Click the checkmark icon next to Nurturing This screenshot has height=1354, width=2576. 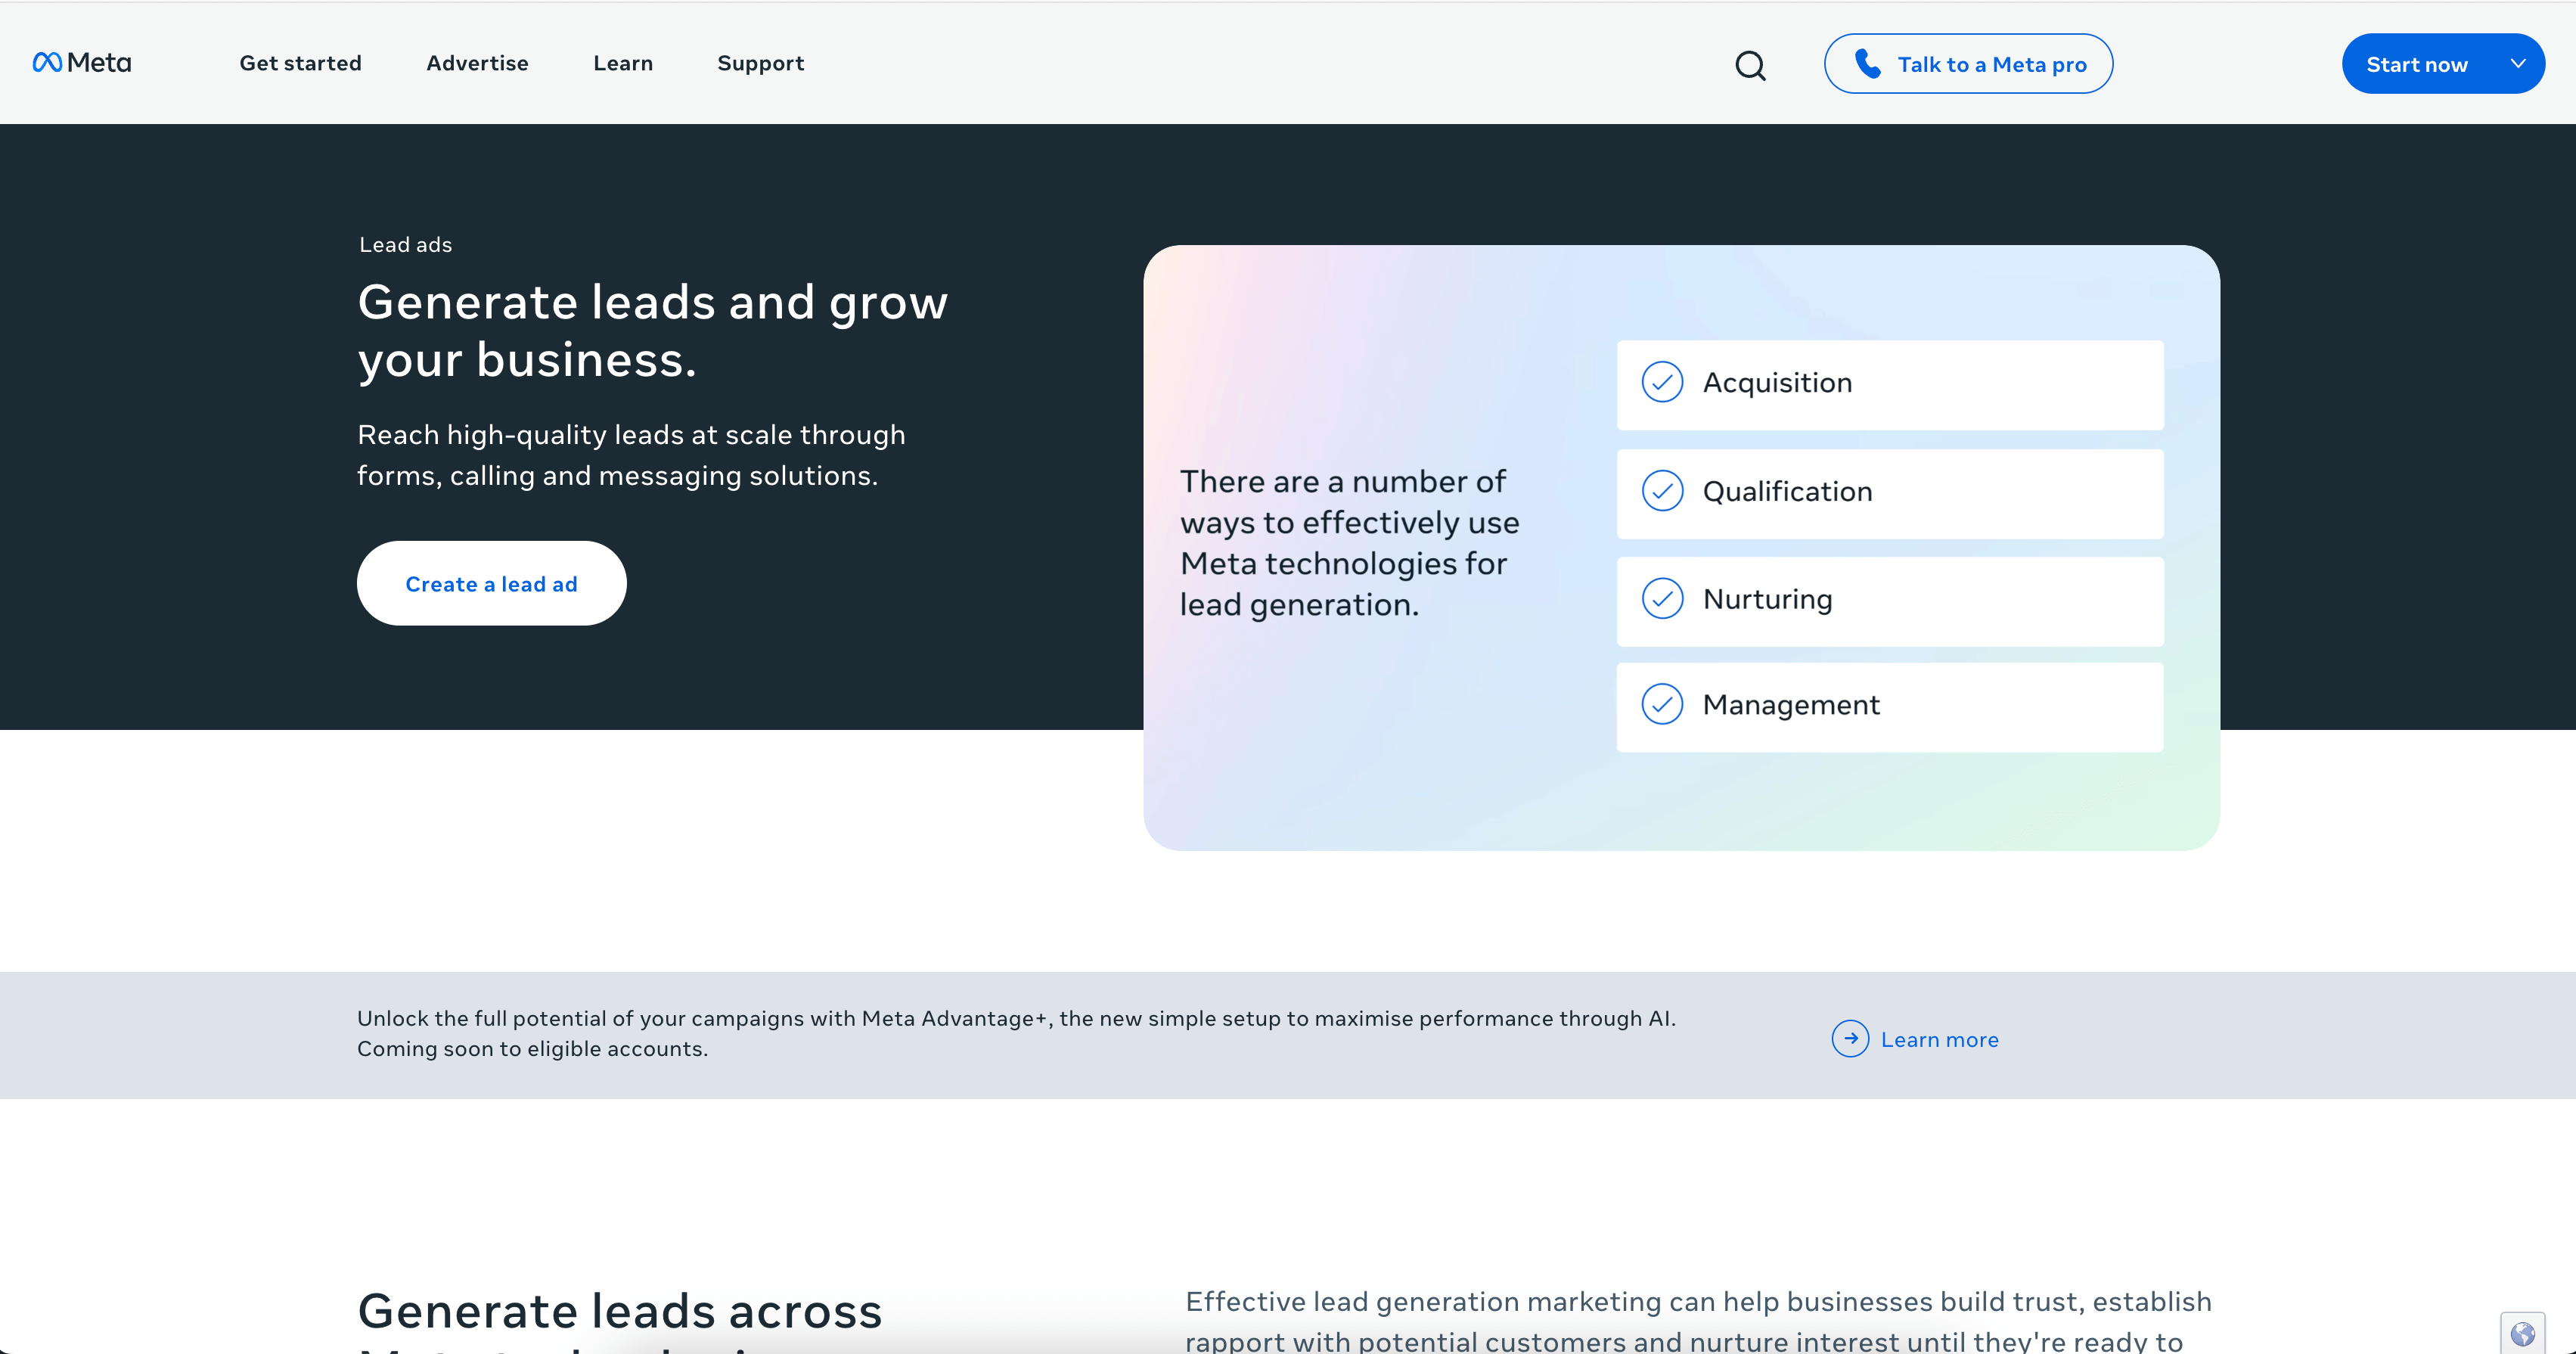point(1662,599)
